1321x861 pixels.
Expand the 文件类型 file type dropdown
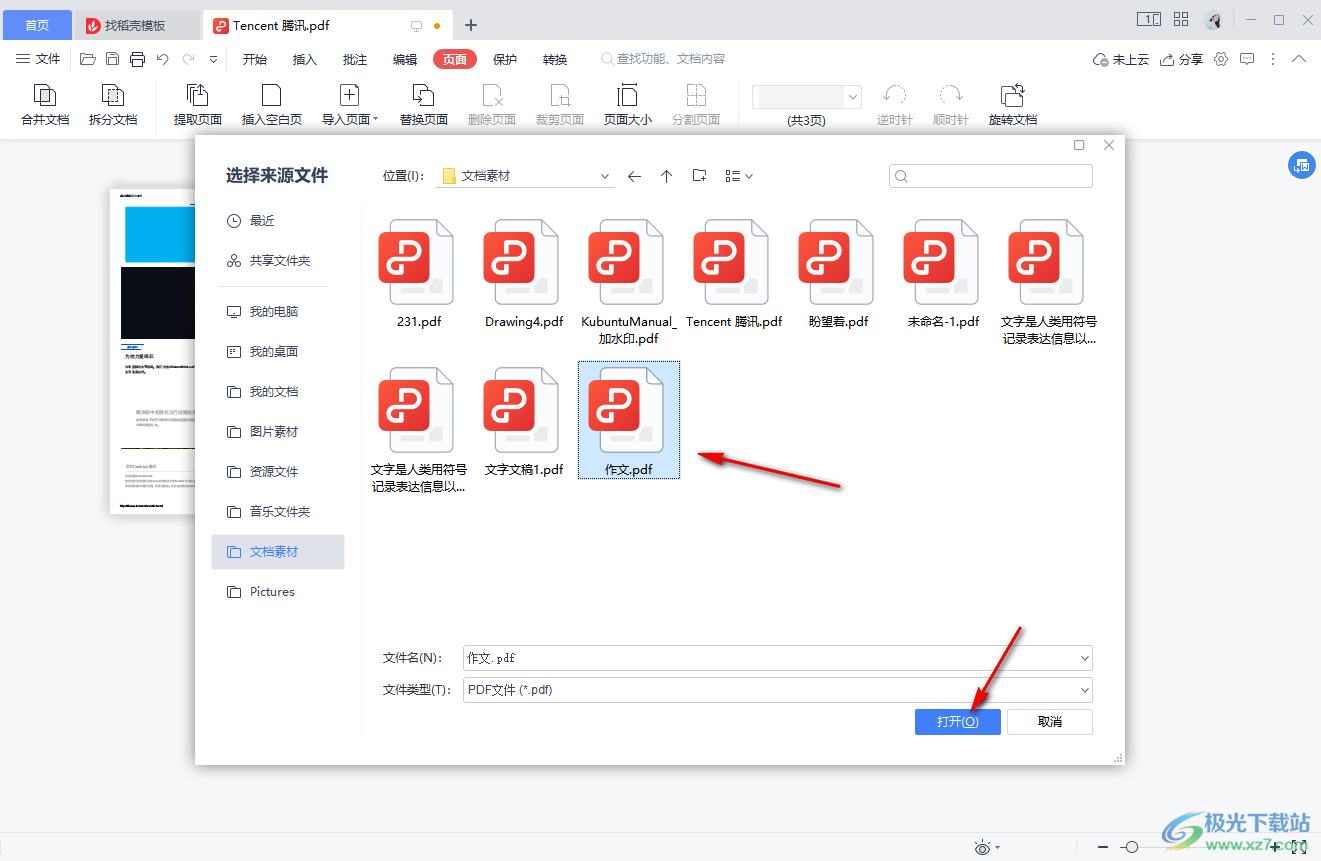pos(1085,690)
